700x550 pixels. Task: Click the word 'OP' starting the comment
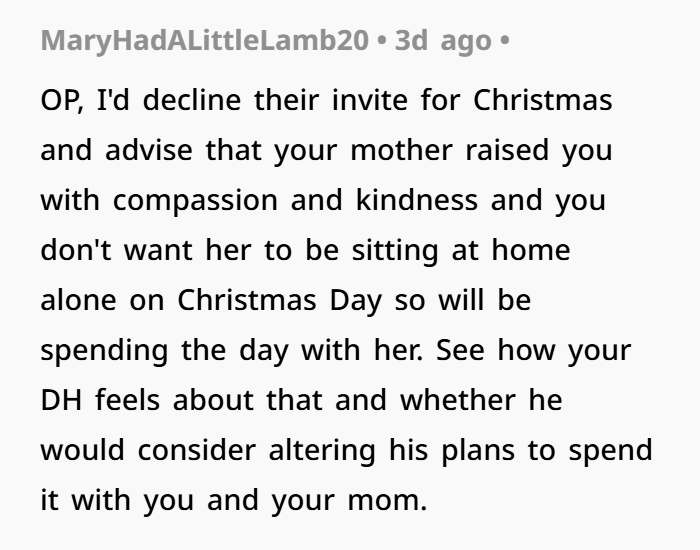[59, 100]
